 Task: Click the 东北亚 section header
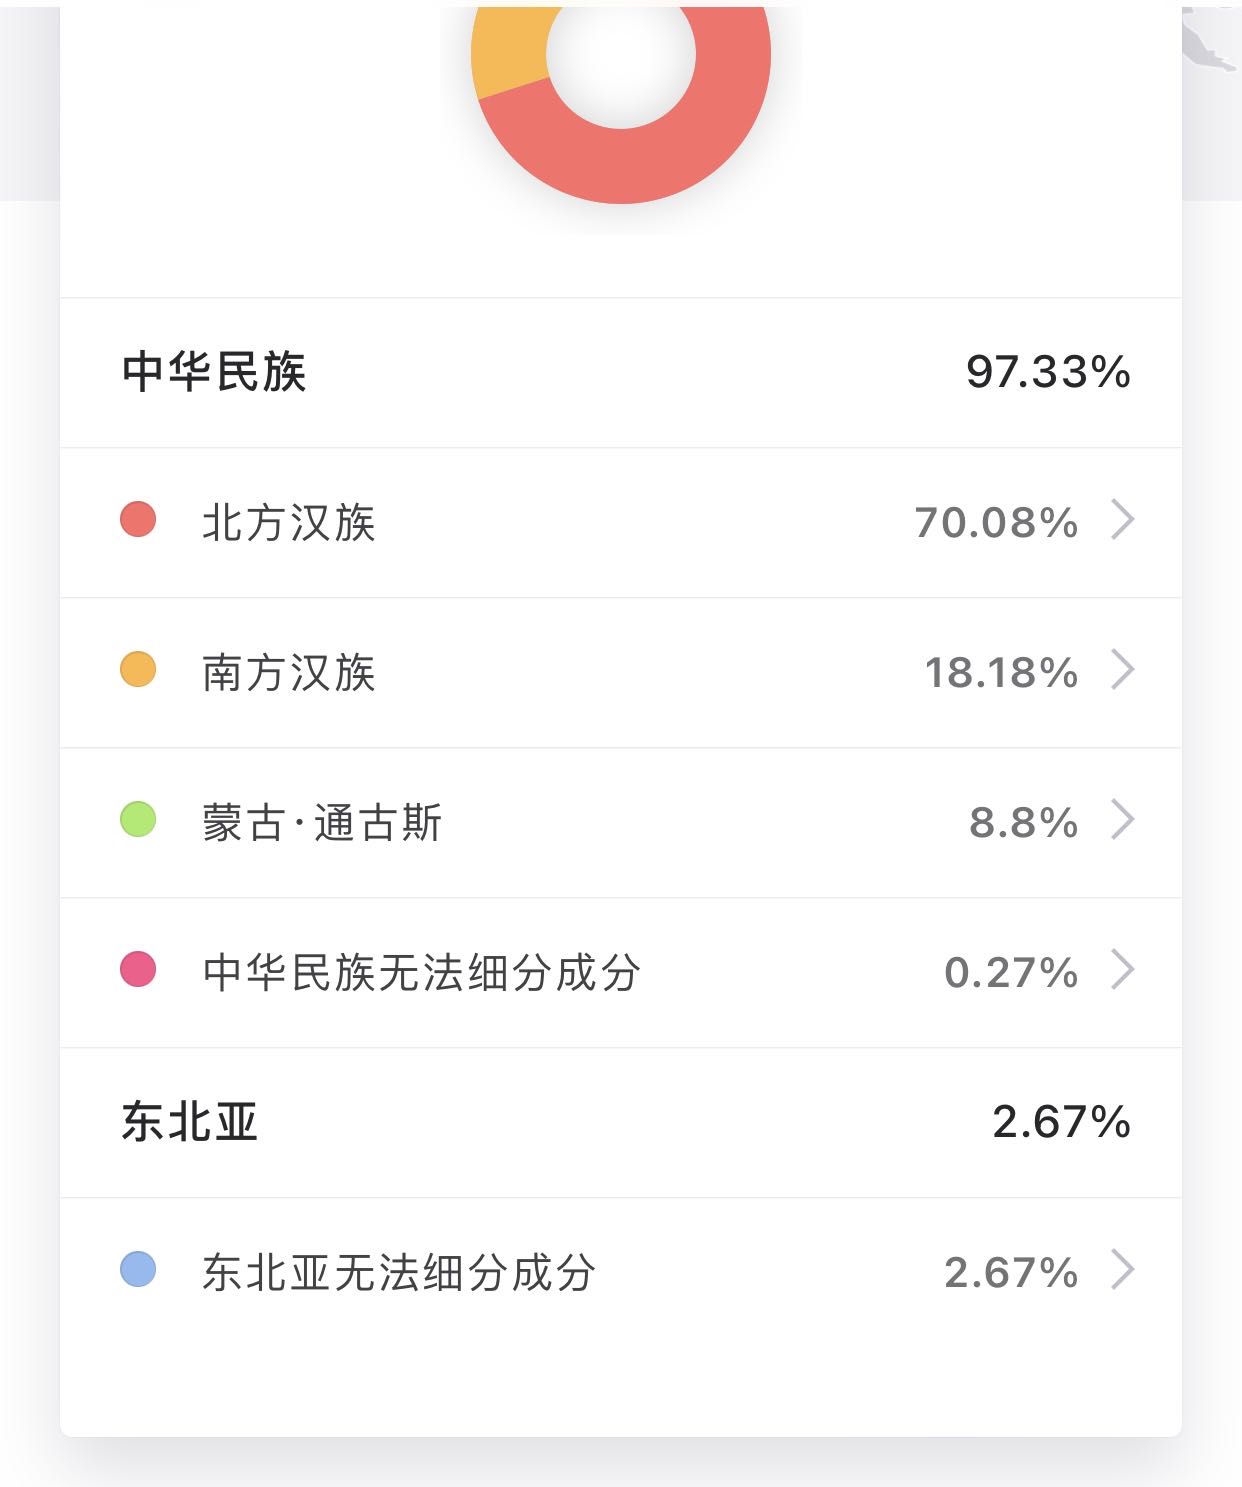tap(190, 1122)
